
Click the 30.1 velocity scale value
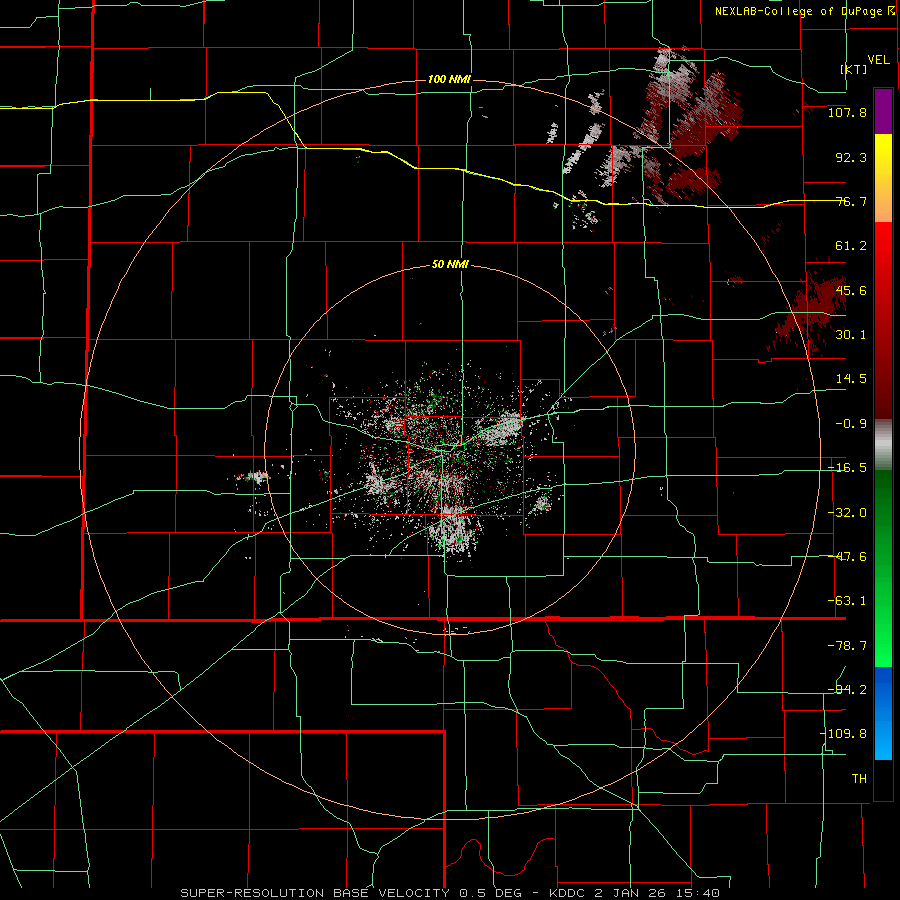[x=851, y=335]
